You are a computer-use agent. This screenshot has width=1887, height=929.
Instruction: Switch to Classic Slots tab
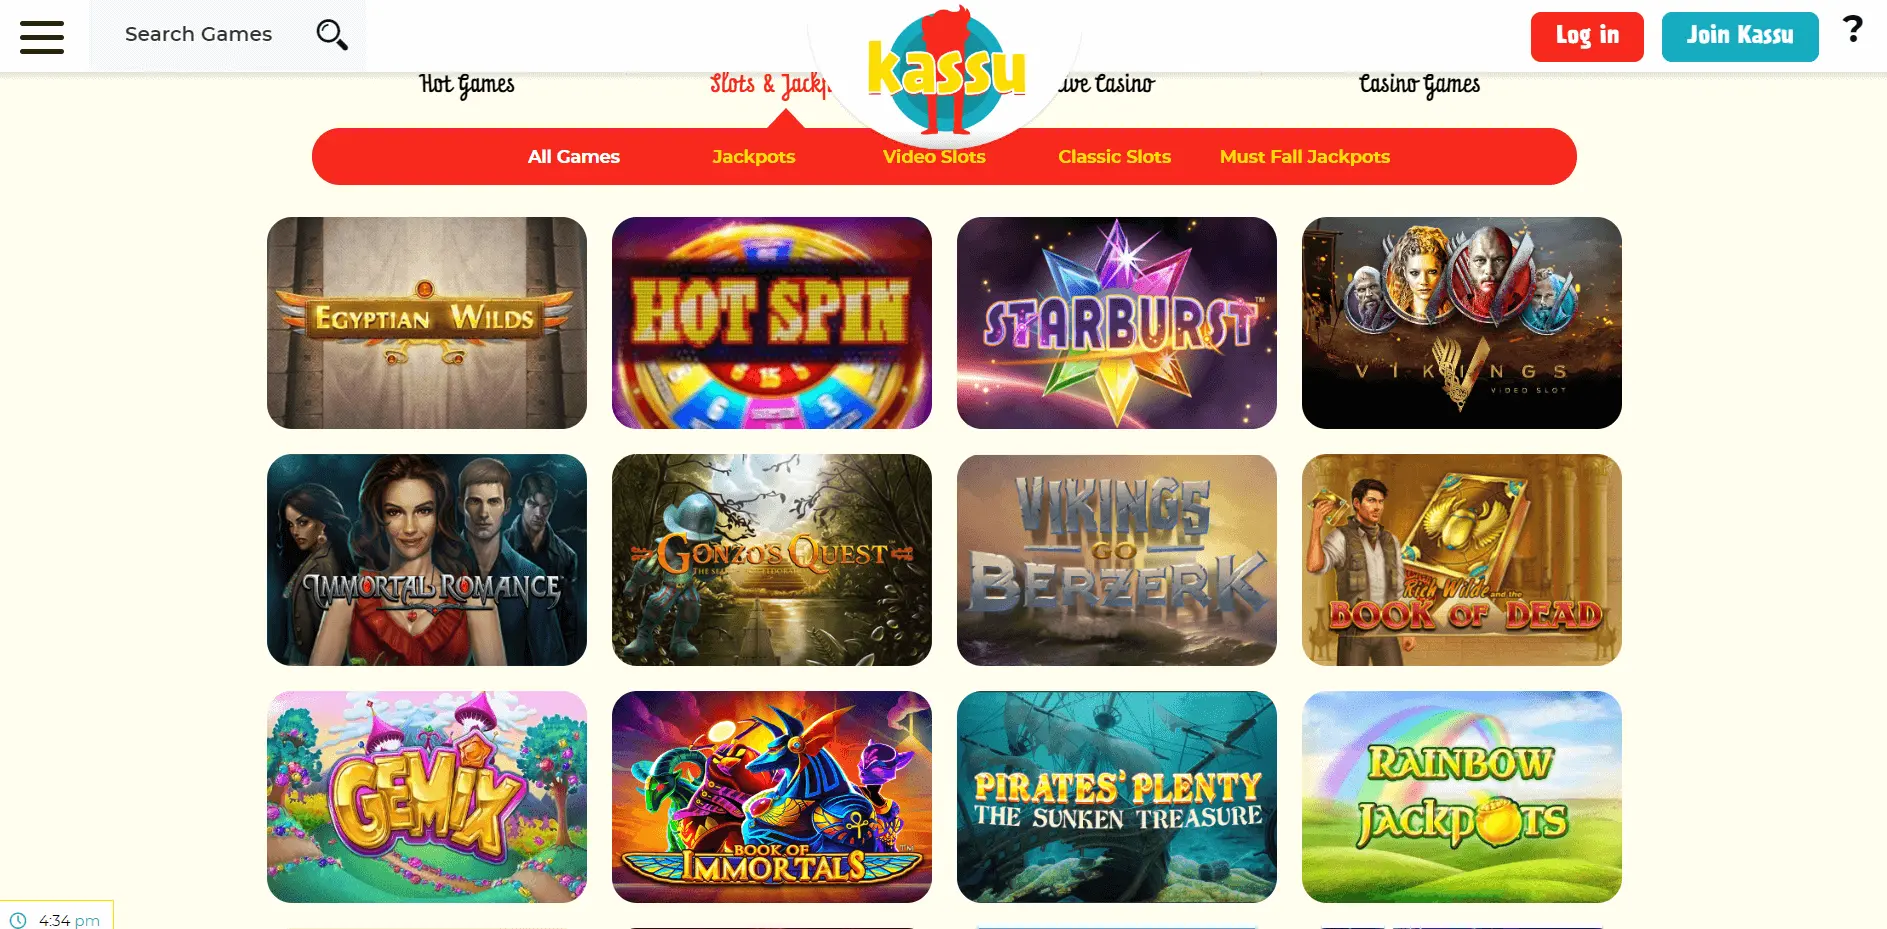pos(1114,157)
